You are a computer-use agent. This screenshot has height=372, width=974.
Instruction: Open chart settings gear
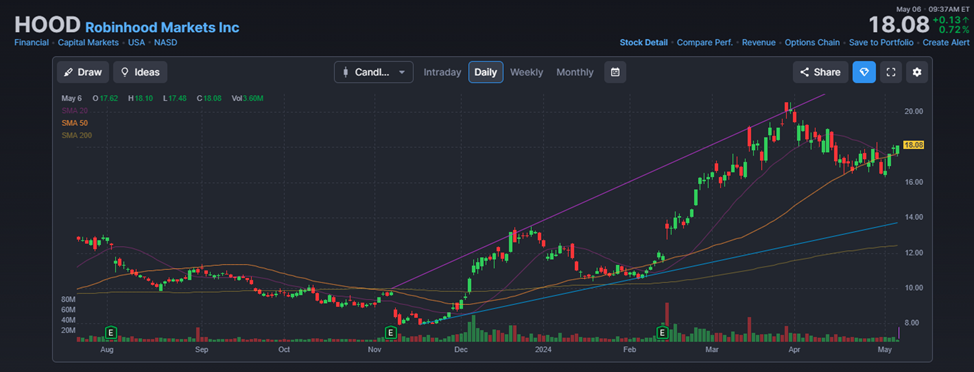click(x=917, y=72)
